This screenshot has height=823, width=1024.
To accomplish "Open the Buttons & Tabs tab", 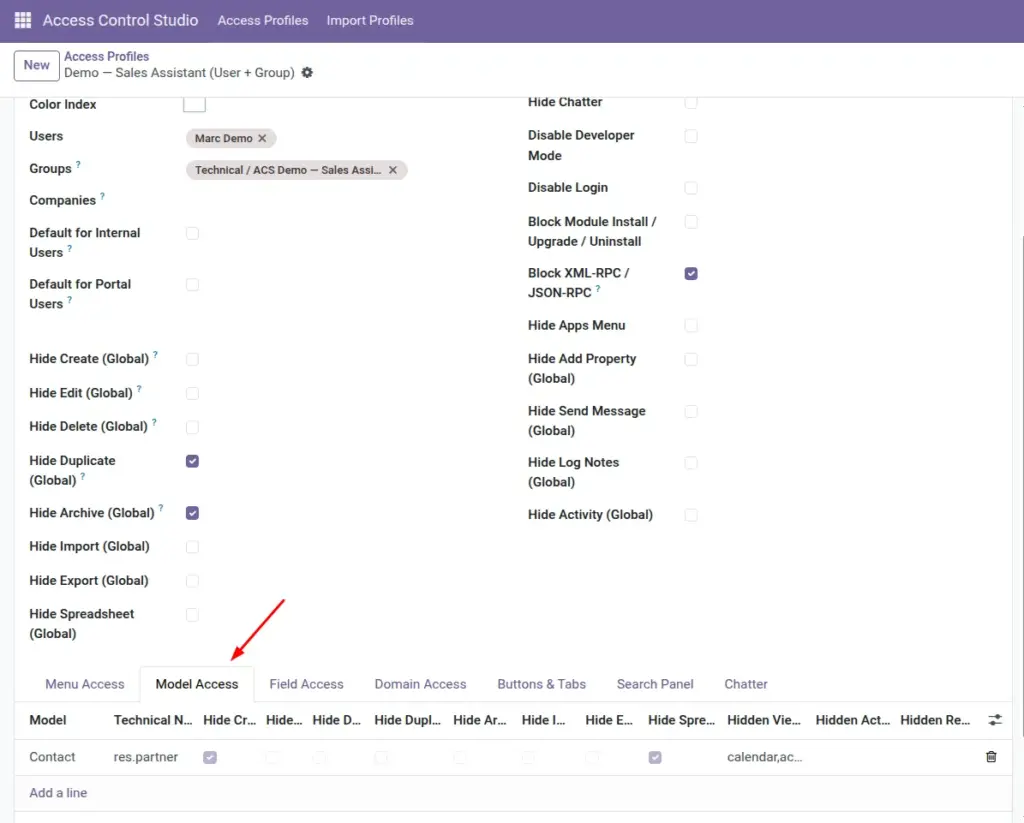I will point(541,684).
